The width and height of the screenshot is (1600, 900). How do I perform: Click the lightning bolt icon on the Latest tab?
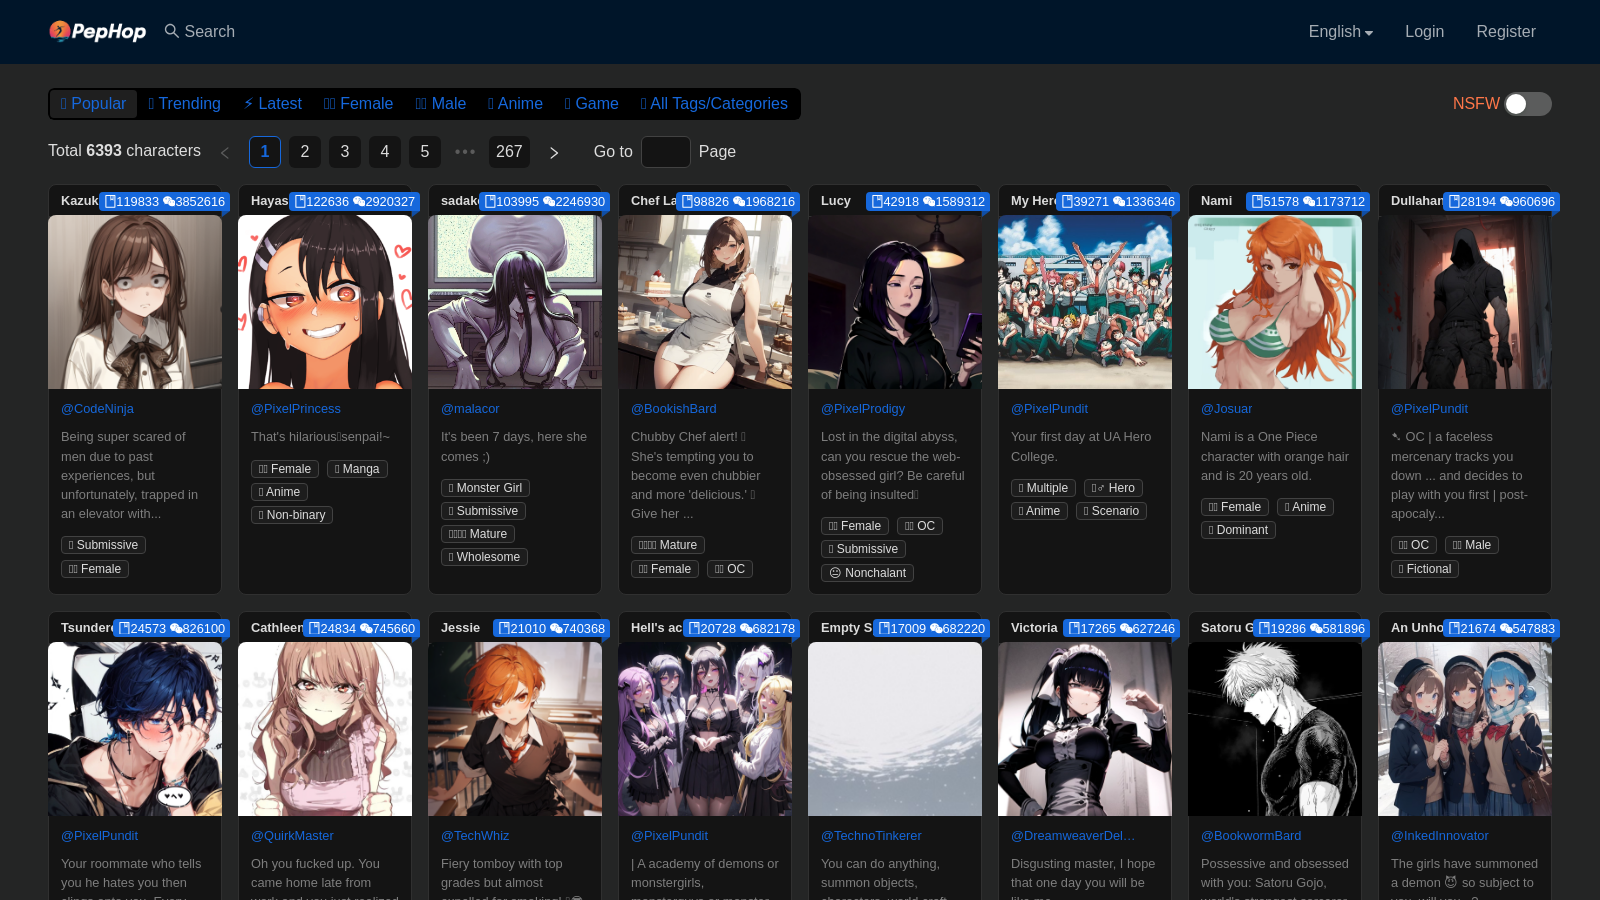(249, 103)
